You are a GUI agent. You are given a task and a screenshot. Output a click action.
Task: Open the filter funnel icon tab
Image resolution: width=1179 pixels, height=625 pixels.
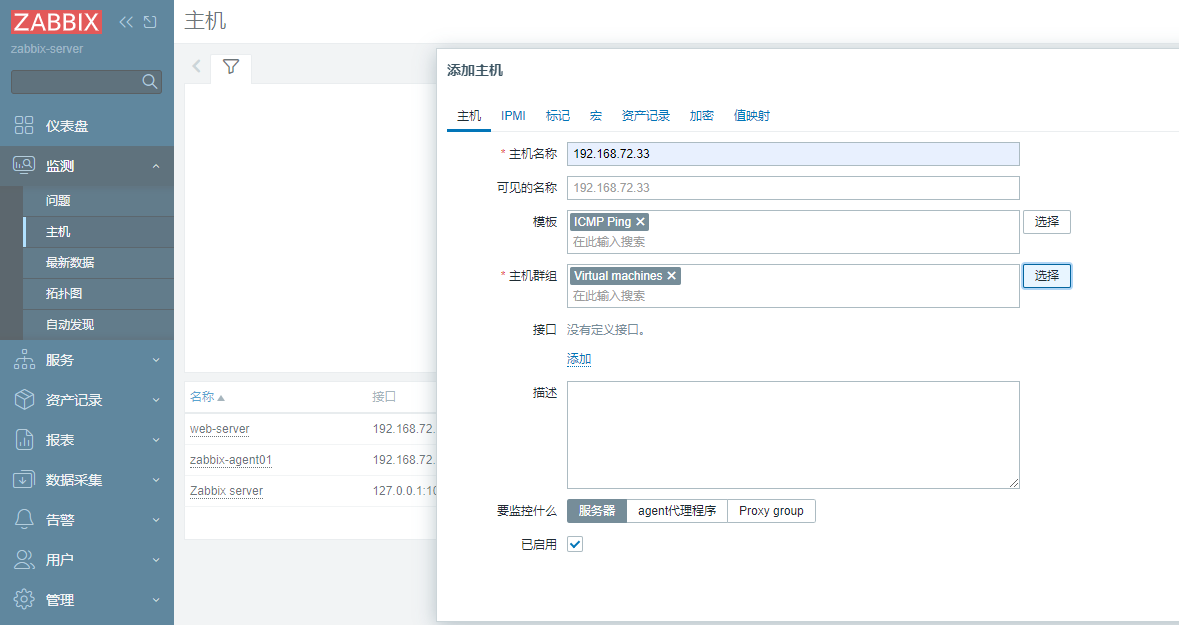(231, 67)
